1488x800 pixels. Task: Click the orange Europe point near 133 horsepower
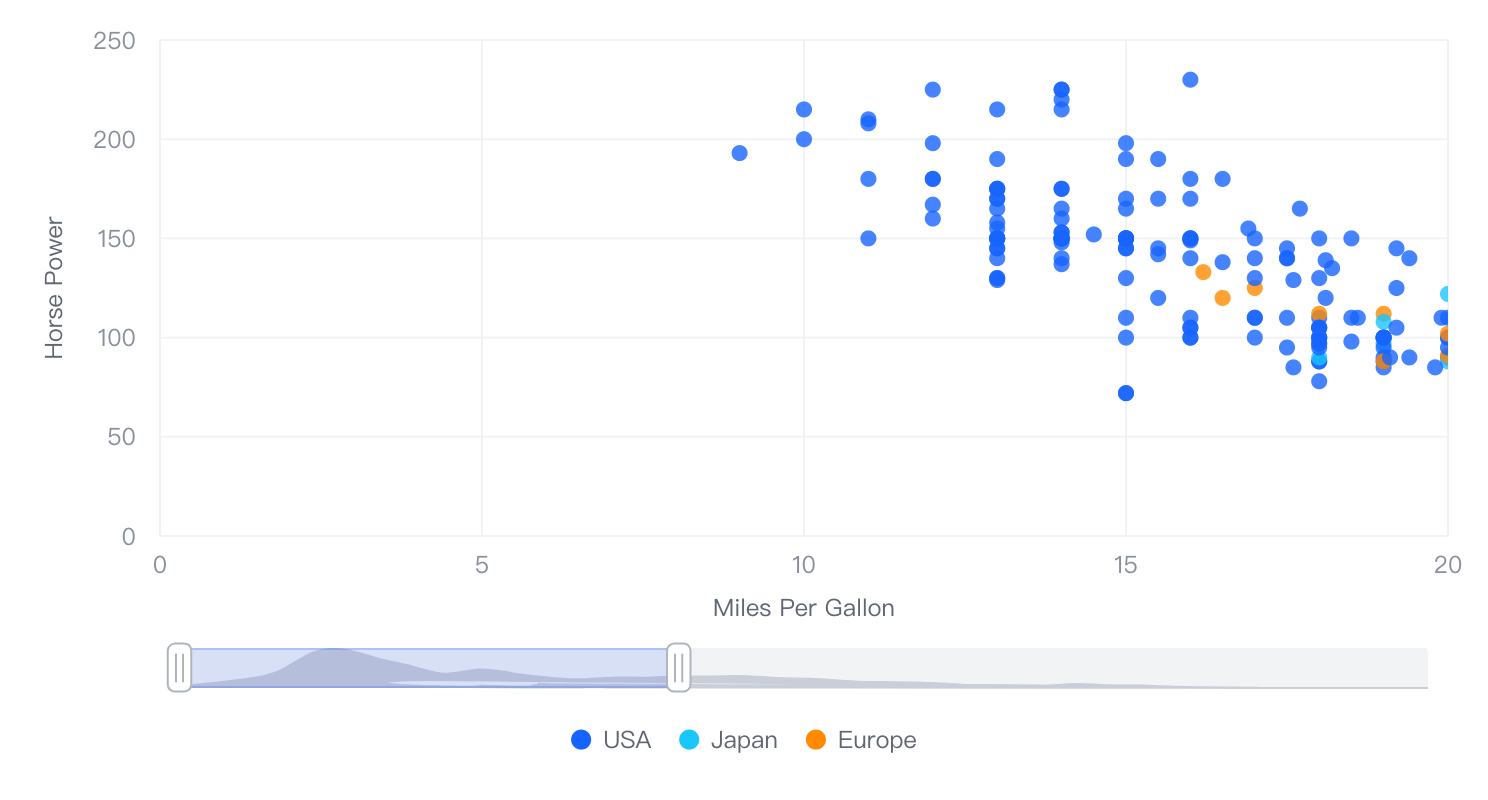coord(1203,272)
